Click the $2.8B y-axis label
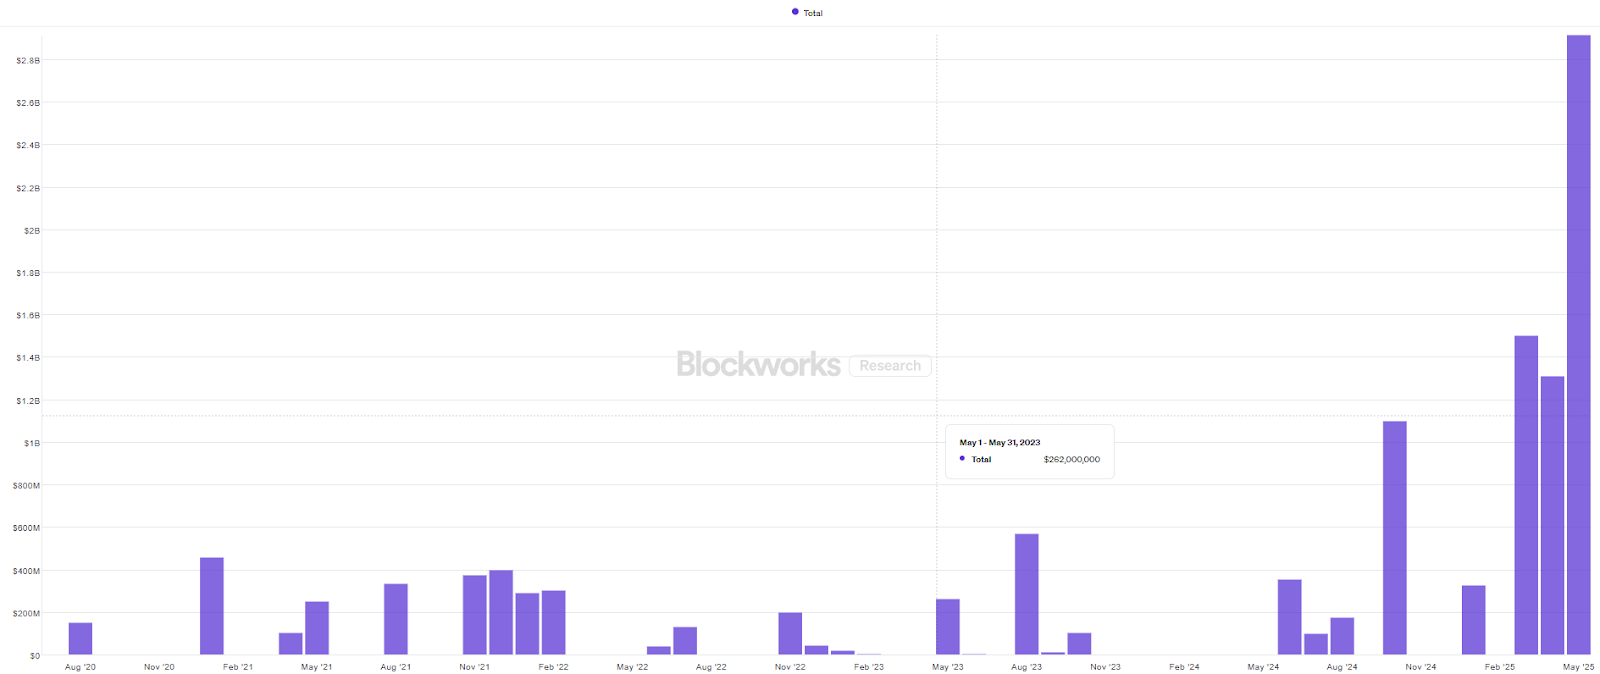Viewport: 1600px width, 674px height. [x=28, y=61]
